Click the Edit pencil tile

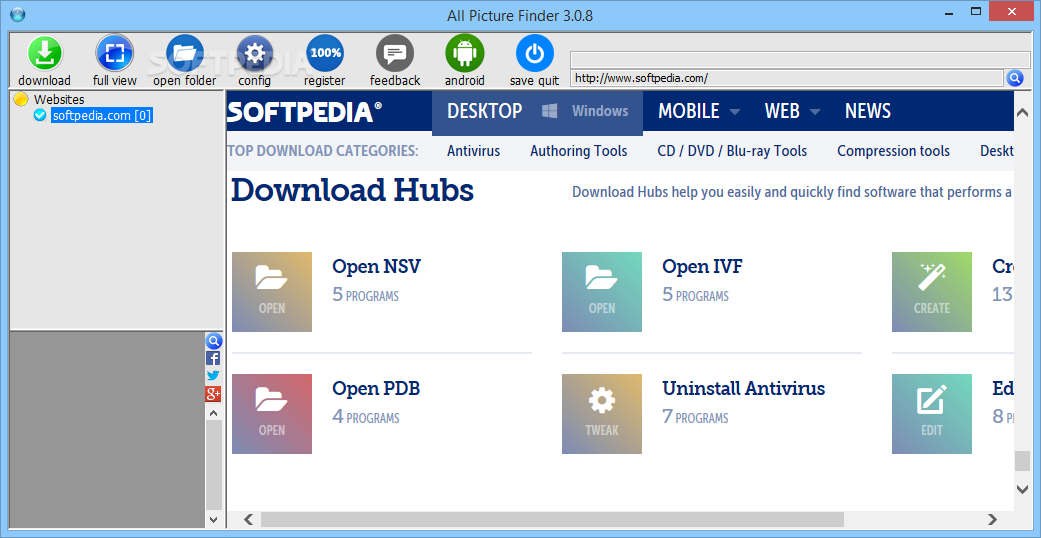coord(931,414)
